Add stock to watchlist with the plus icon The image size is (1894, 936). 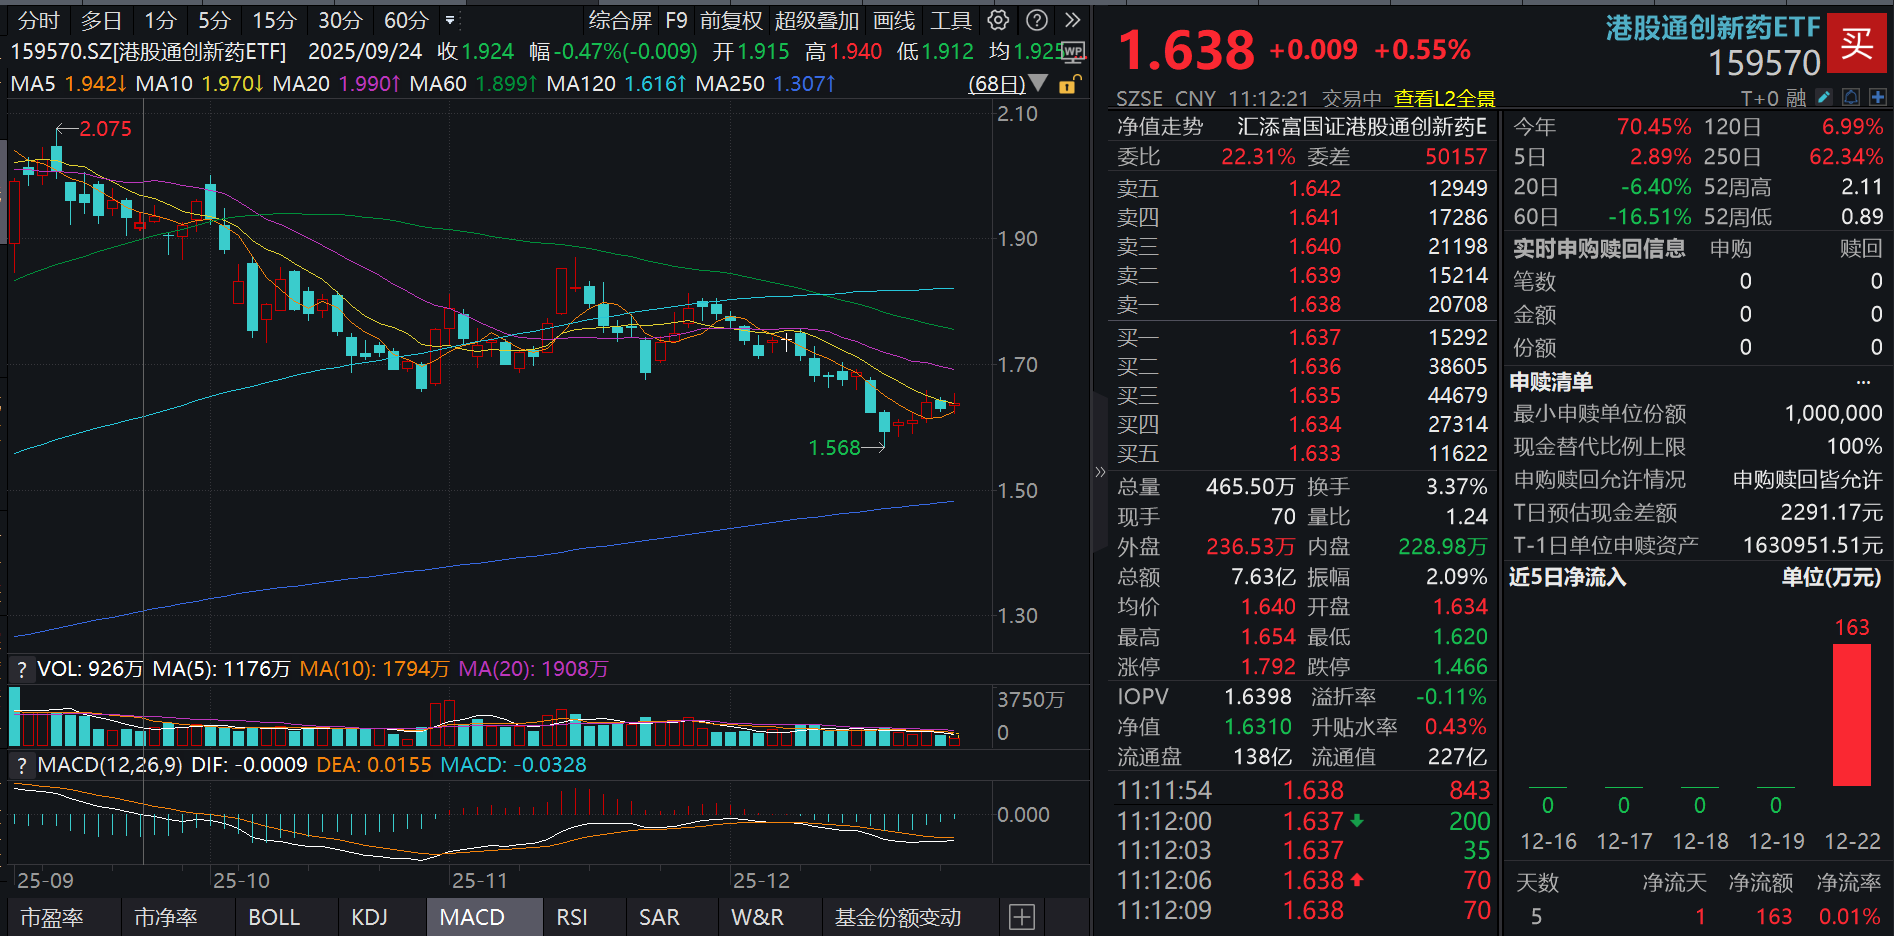[1879, 97]
